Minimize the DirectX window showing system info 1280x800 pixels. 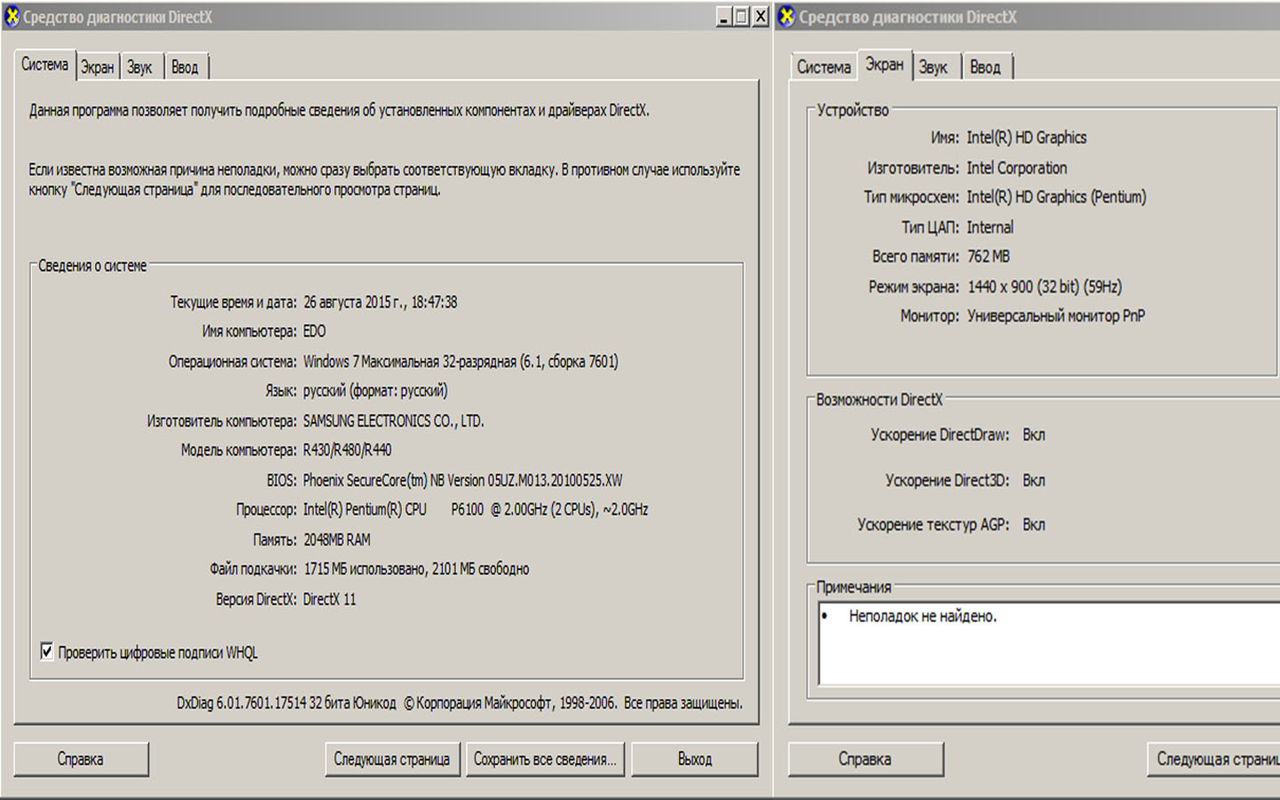[x=723, y=17]
